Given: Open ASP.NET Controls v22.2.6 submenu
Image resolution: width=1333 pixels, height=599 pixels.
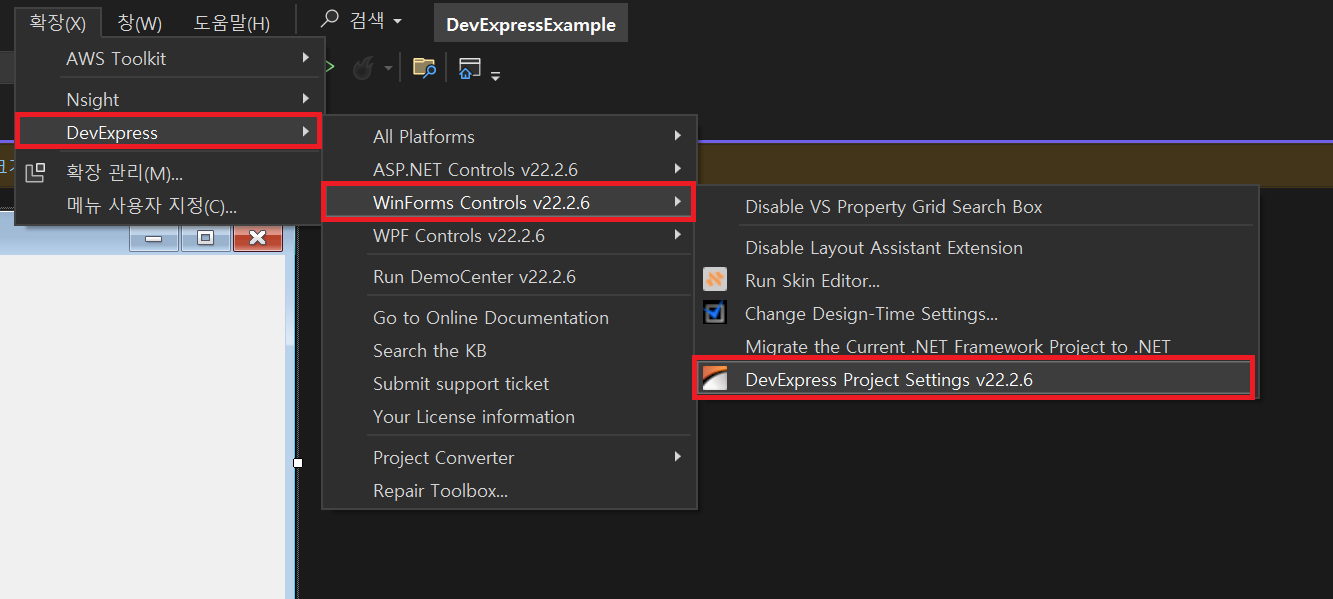Looking at the screenshot, I should (x=509, y=170).
